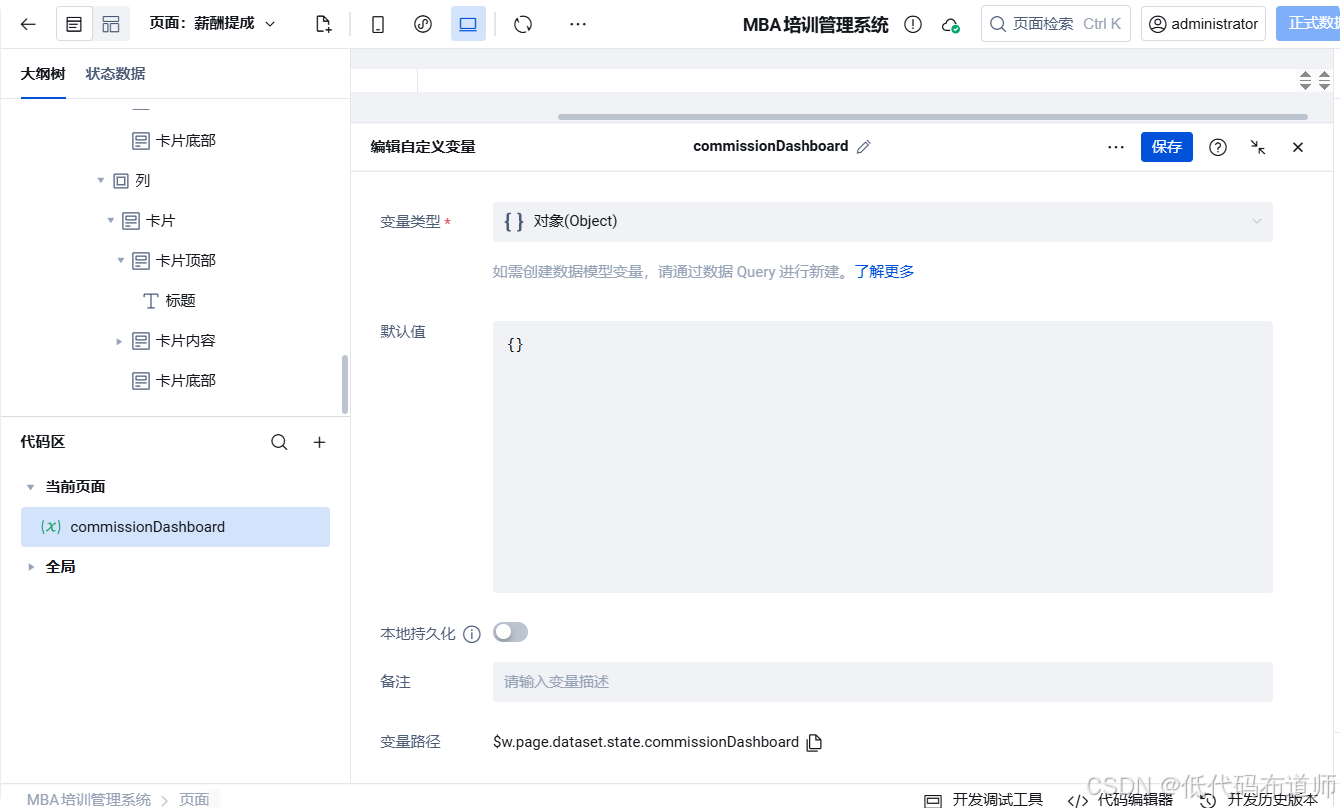The height and width of the screenshot is (808, 1340).
Task: Open the component layout panel icon
Action: (111, 24)
